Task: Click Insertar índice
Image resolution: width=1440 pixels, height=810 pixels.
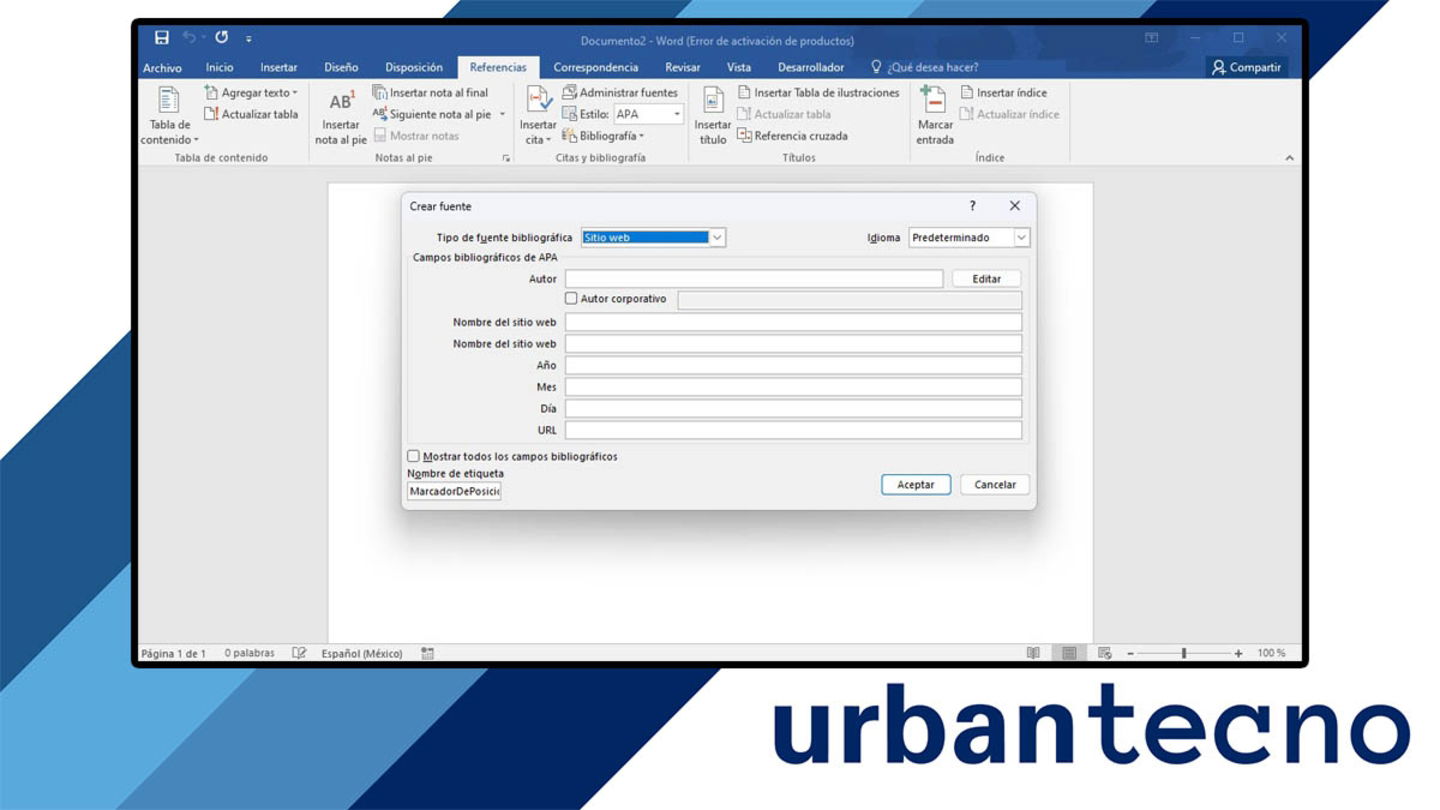Action: tap(1003, 93)
